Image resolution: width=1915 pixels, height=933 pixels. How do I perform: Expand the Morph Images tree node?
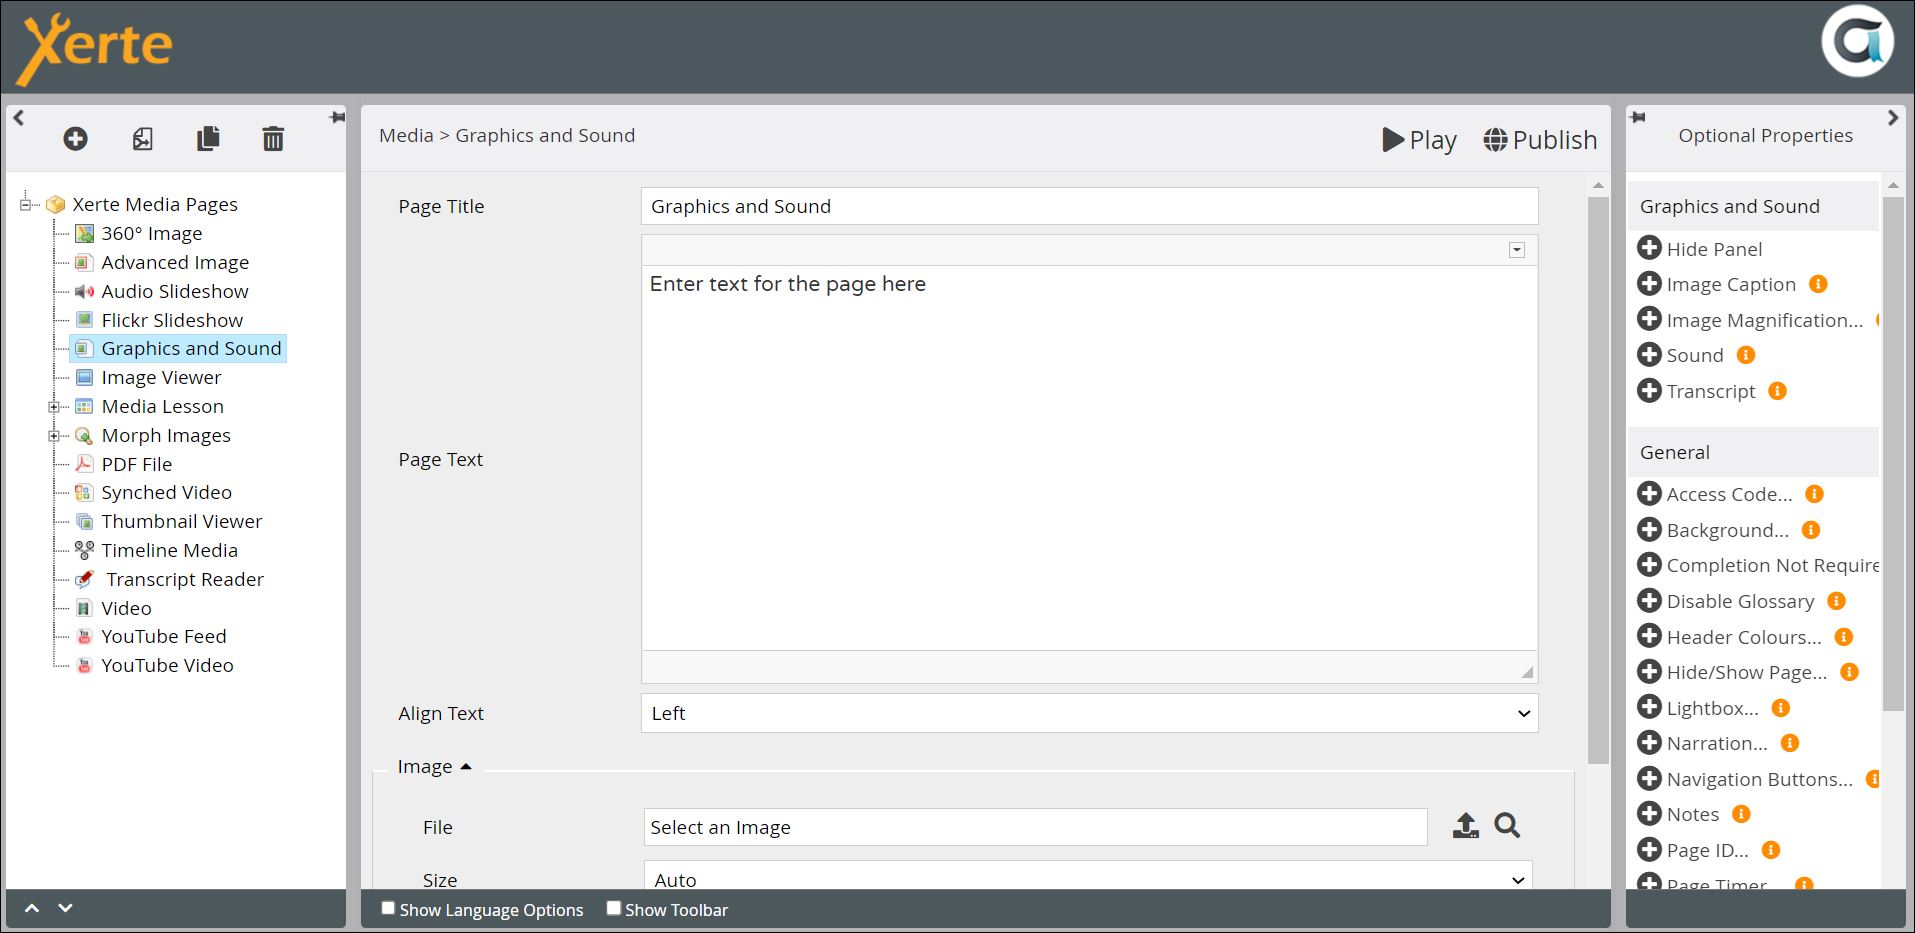tap(54, 436)
